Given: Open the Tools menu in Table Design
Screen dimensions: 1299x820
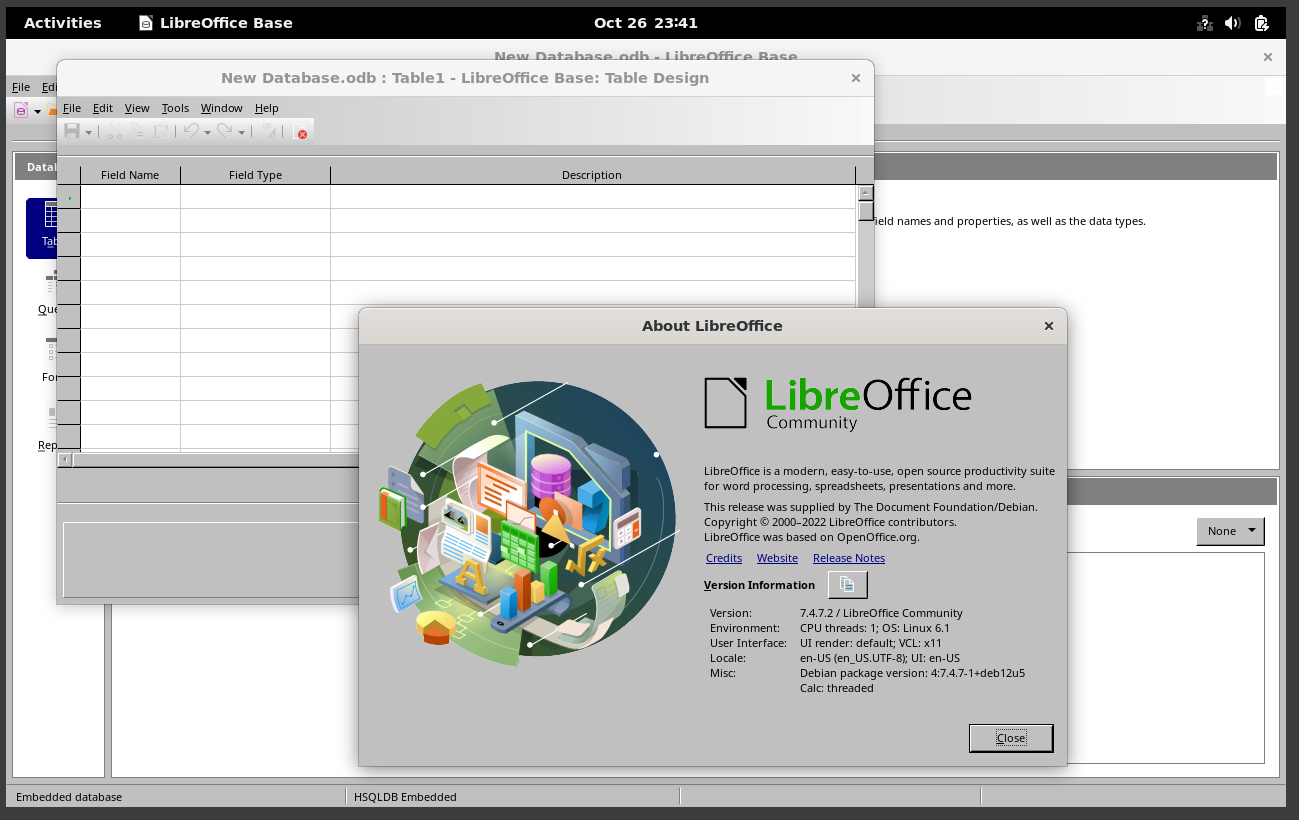Looking at the screenshot, I should pos(175,108).
